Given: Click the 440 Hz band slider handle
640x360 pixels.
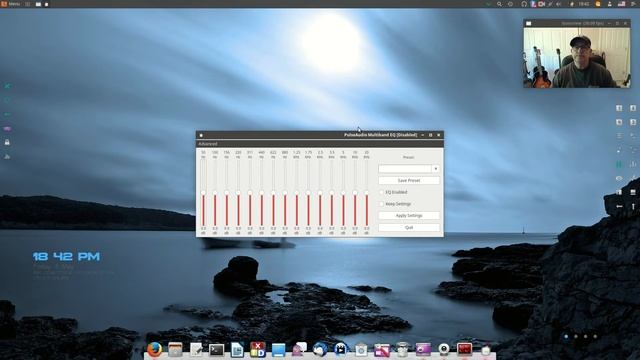Looking at the screenshot, I should click(262, 193).
